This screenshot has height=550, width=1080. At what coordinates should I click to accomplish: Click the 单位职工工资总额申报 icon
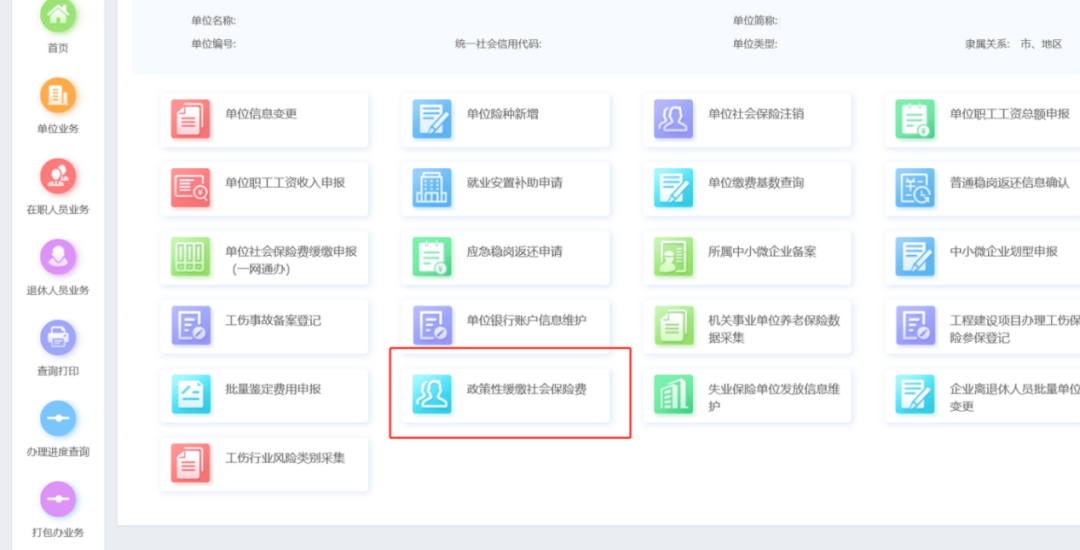[x=915, y=119]
